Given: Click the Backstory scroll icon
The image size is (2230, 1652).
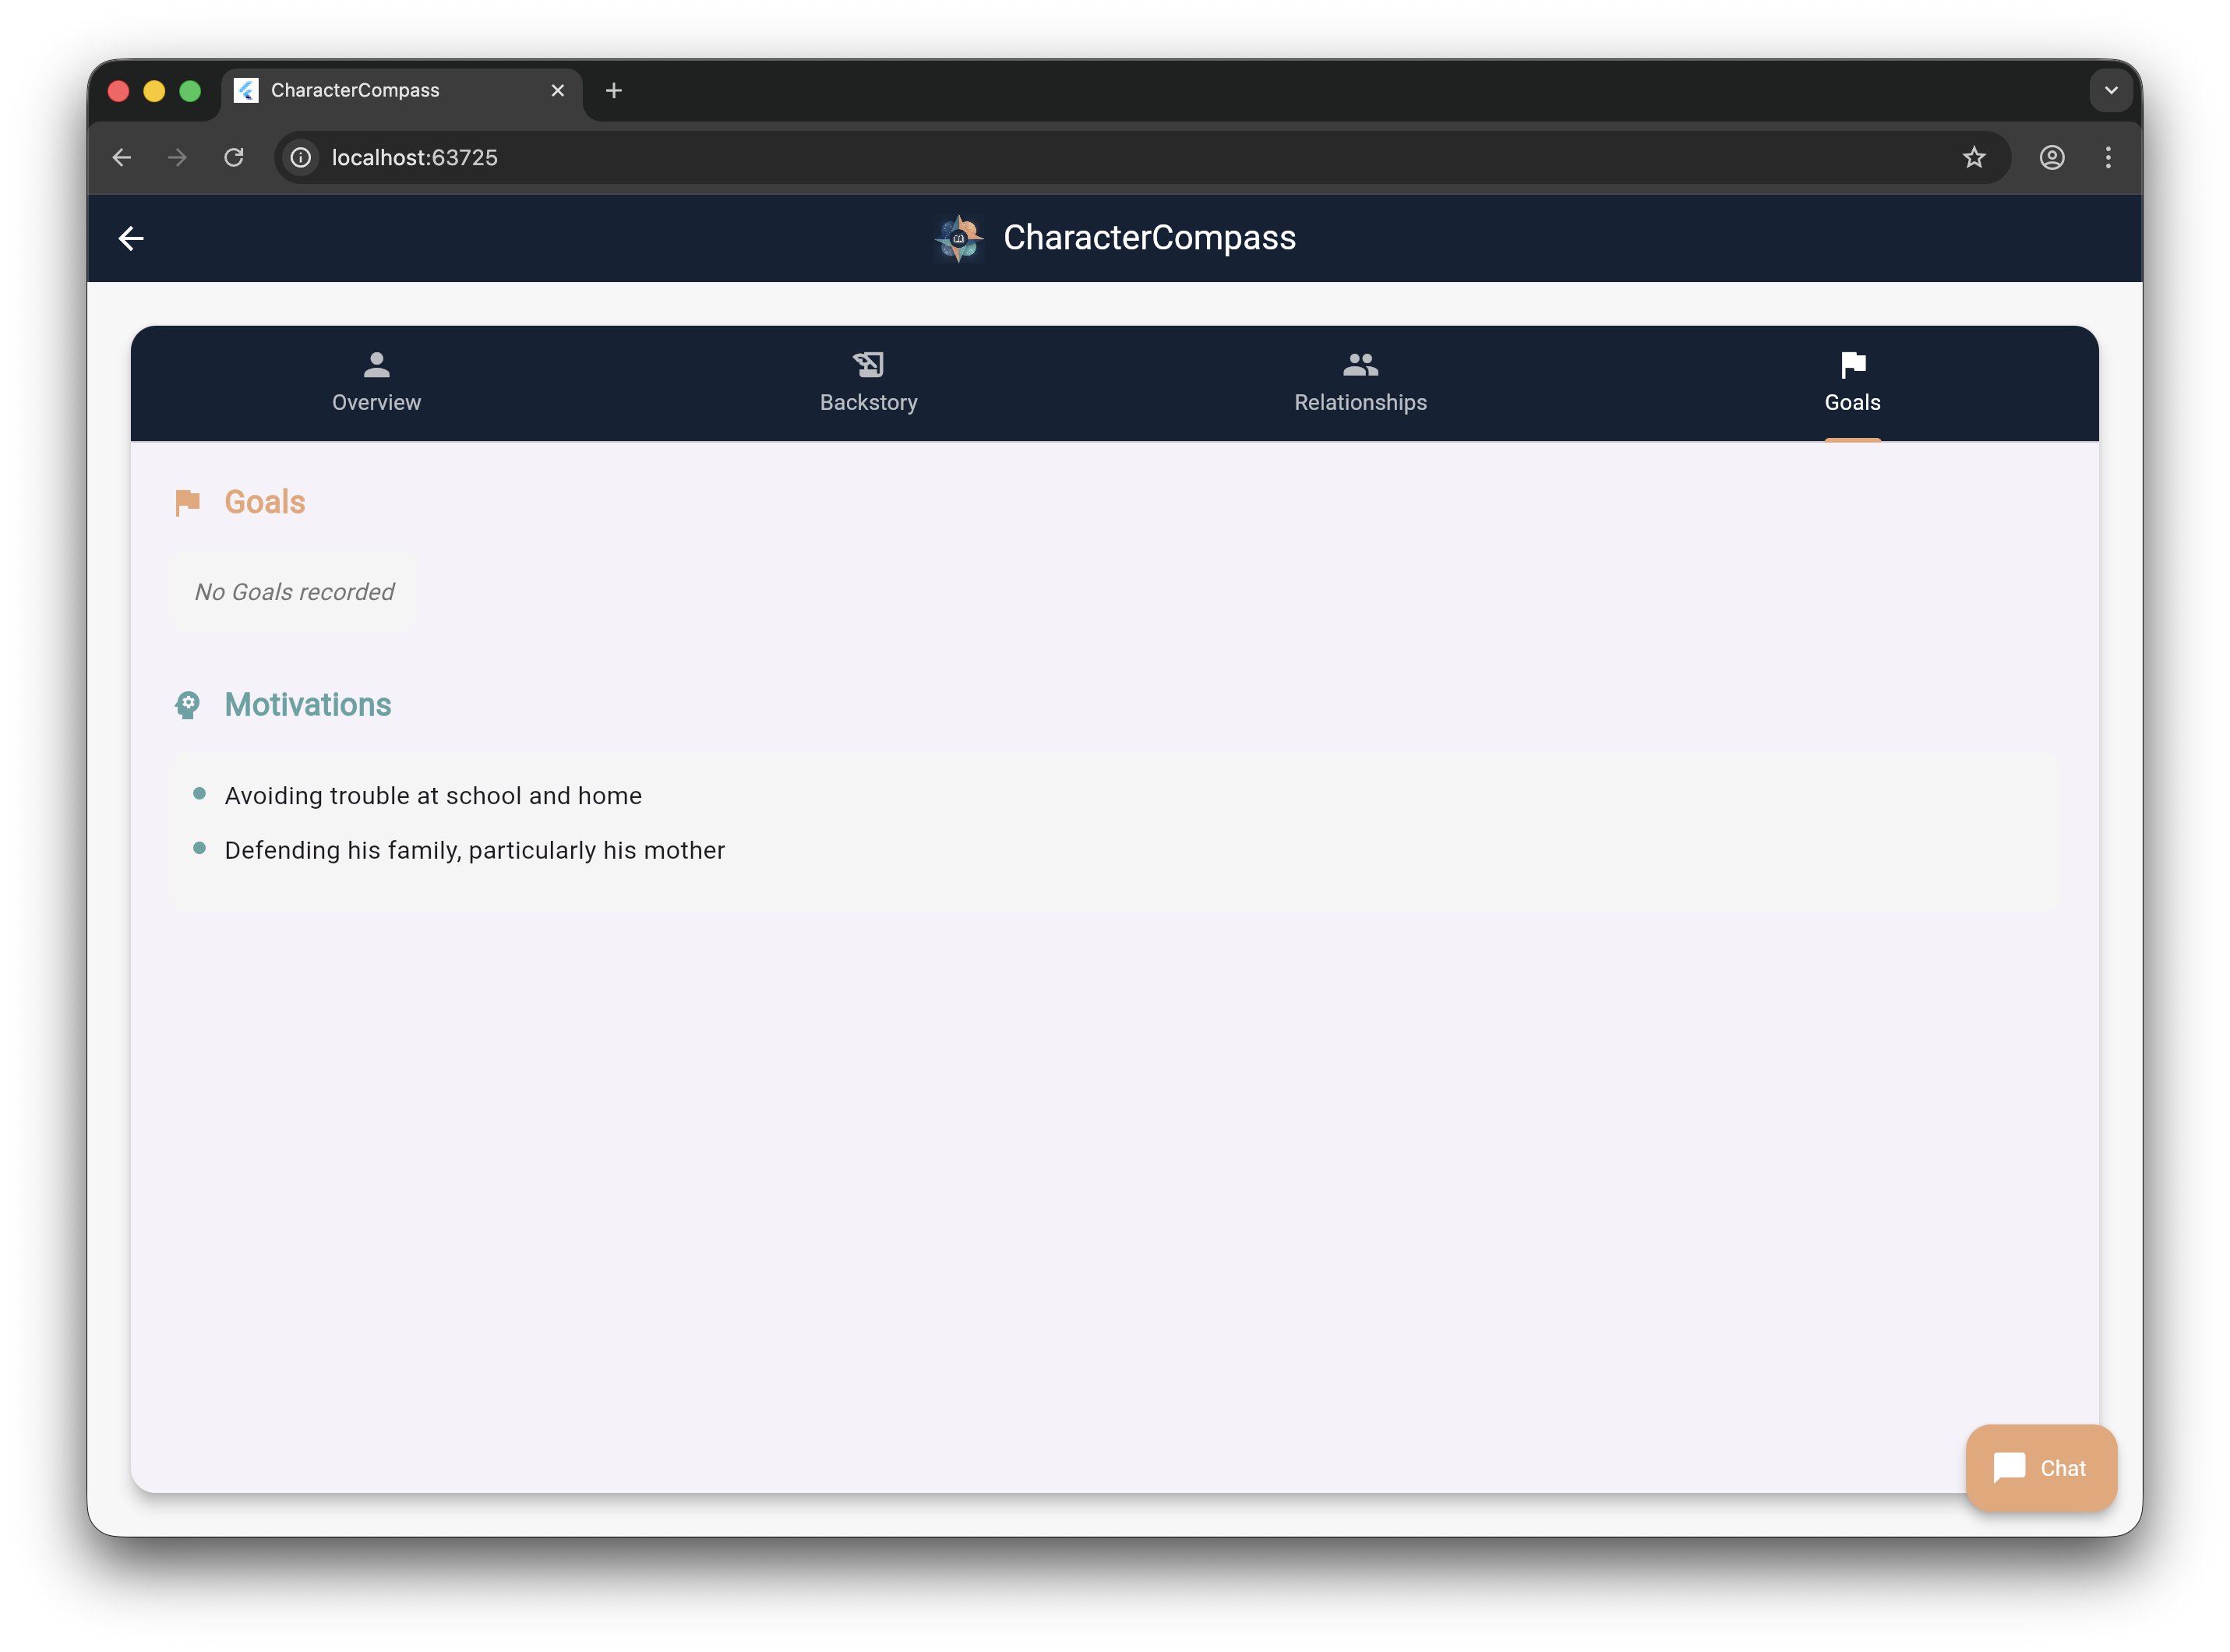Looking at the screenshot, I should click(x=868, y=365).
